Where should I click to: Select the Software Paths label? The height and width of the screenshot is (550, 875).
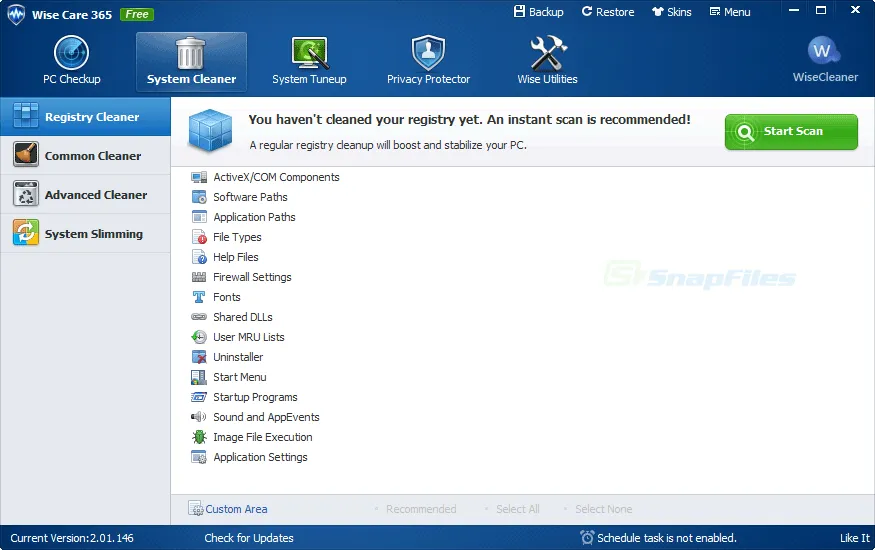(x=250, y=197)
